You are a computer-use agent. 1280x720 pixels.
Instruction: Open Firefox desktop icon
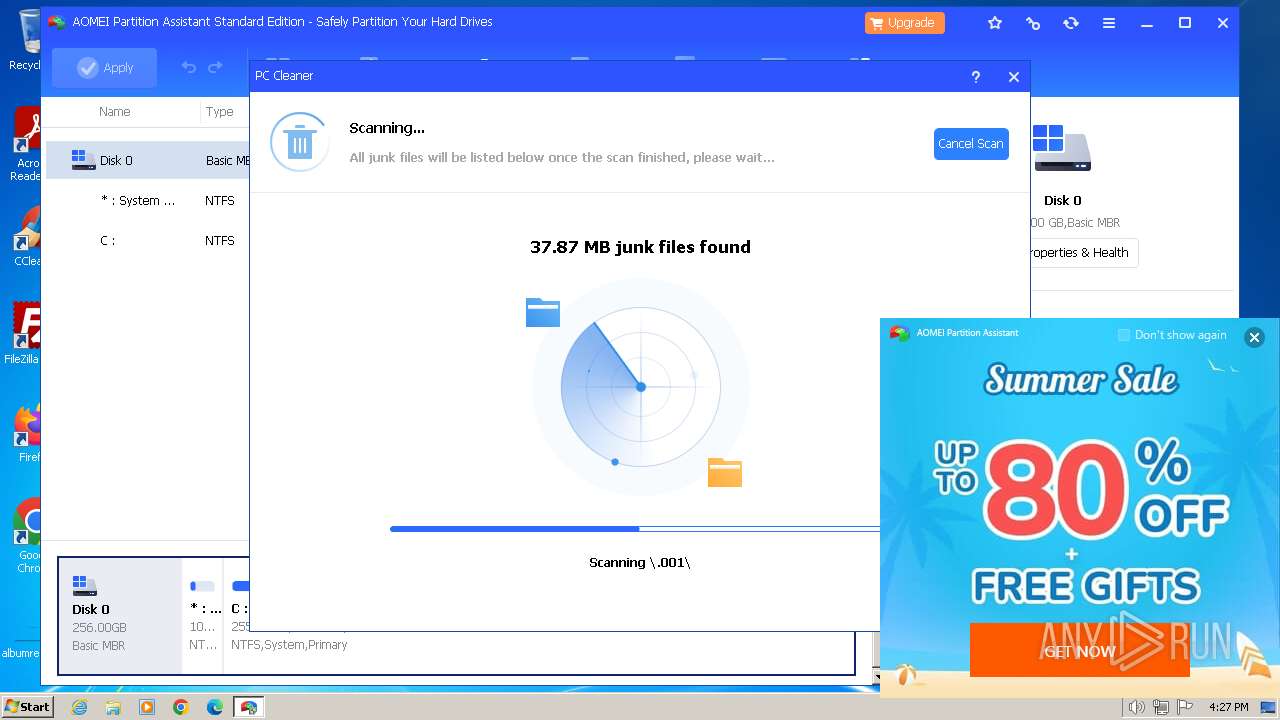(x=28, y=433)
